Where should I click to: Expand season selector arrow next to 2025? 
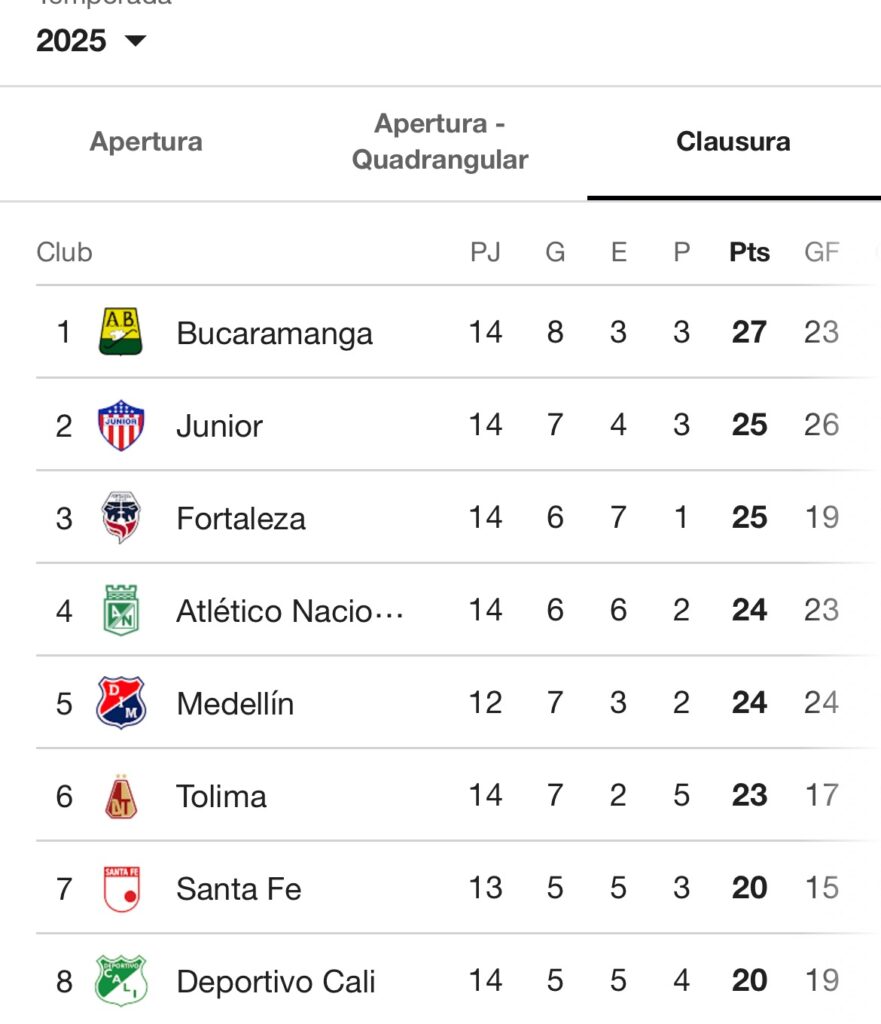(135, 41)
